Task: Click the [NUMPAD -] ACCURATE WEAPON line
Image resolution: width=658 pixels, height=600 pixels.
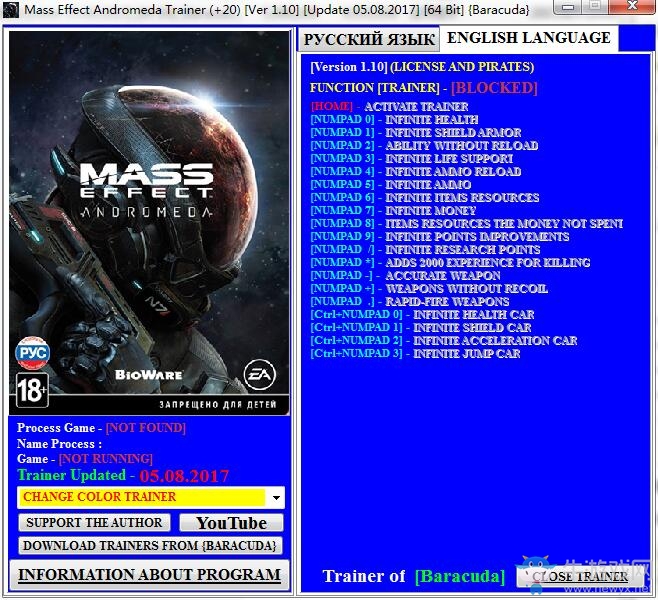Action: (x=405, y=276)
